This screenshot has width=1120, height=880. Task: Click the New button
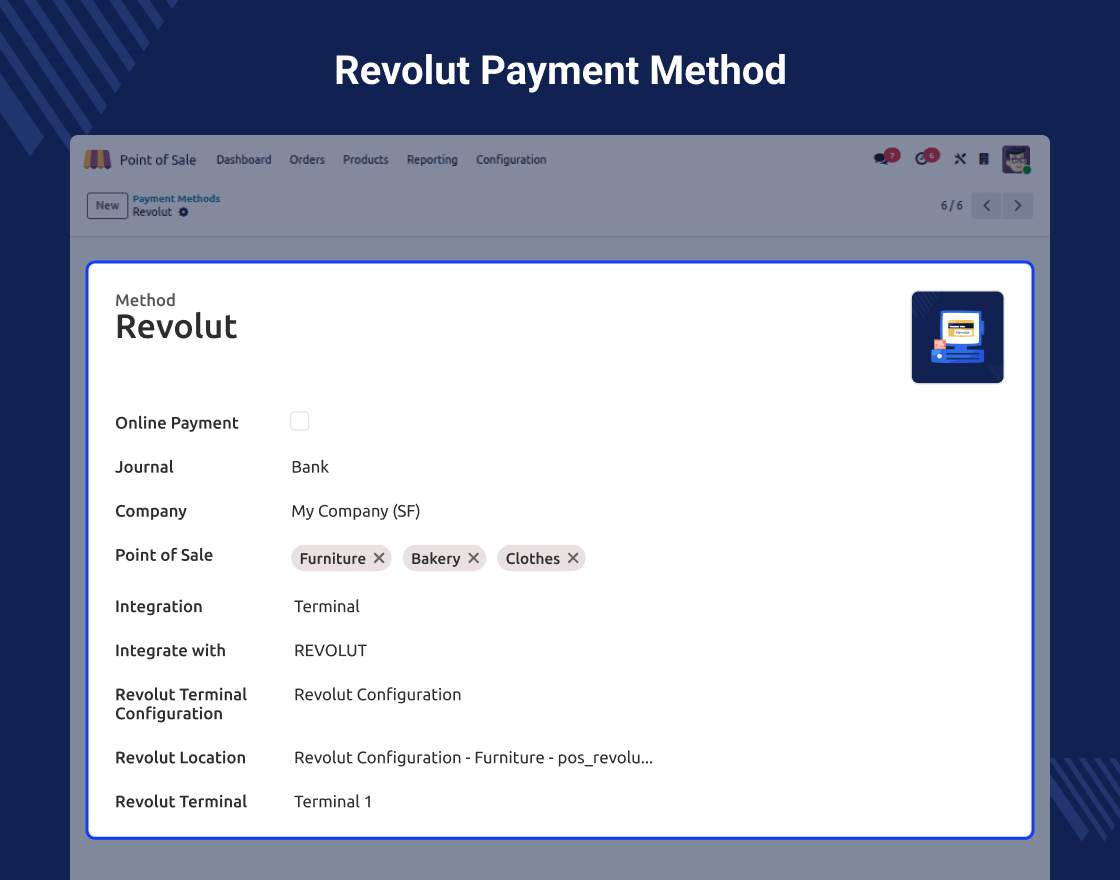coord(107,206)
